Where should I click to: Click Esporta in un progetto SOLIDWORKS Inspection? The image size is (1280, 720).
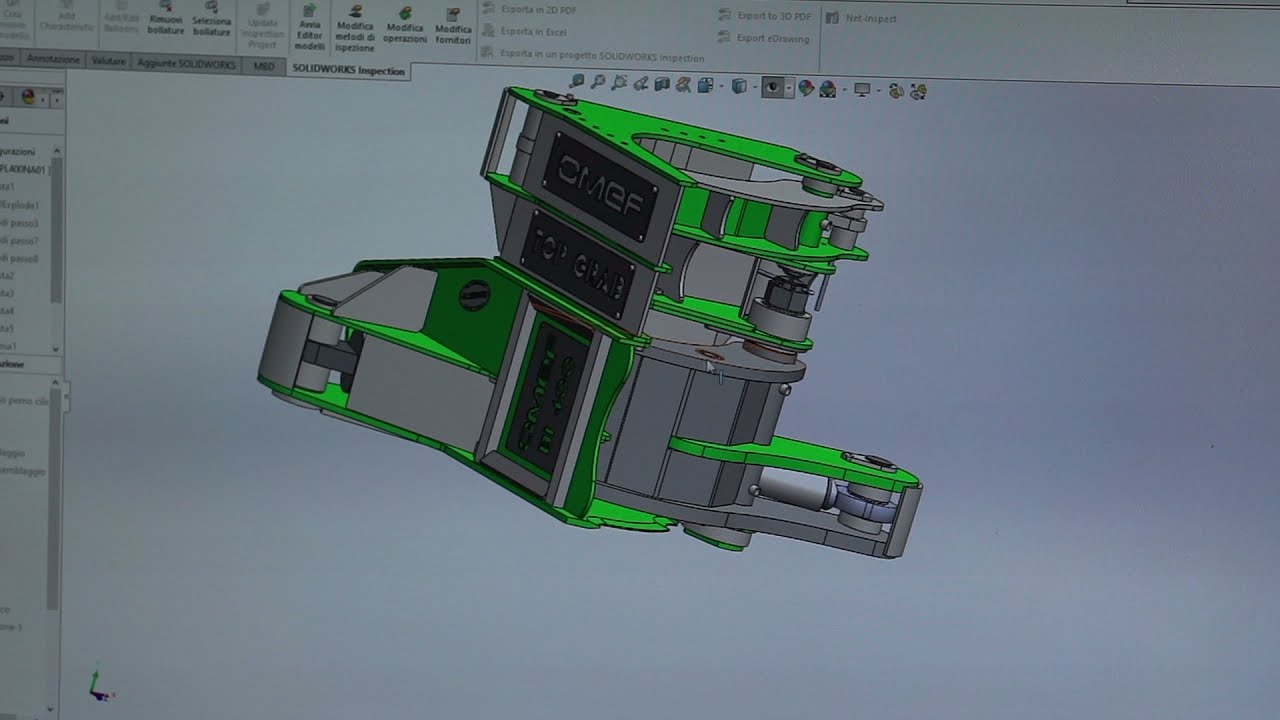coord(593,57)
